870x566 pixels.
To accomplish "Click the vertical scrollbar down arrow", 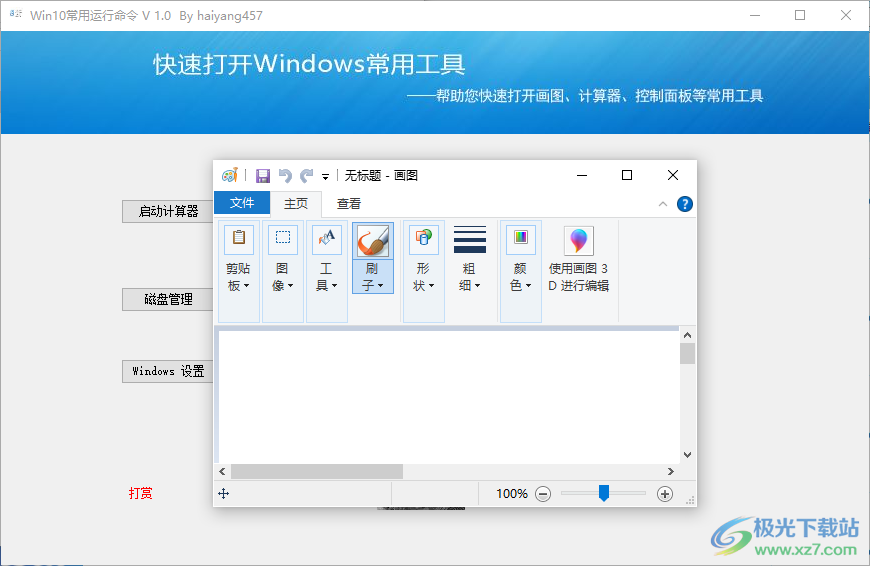I will coord(687,455).
